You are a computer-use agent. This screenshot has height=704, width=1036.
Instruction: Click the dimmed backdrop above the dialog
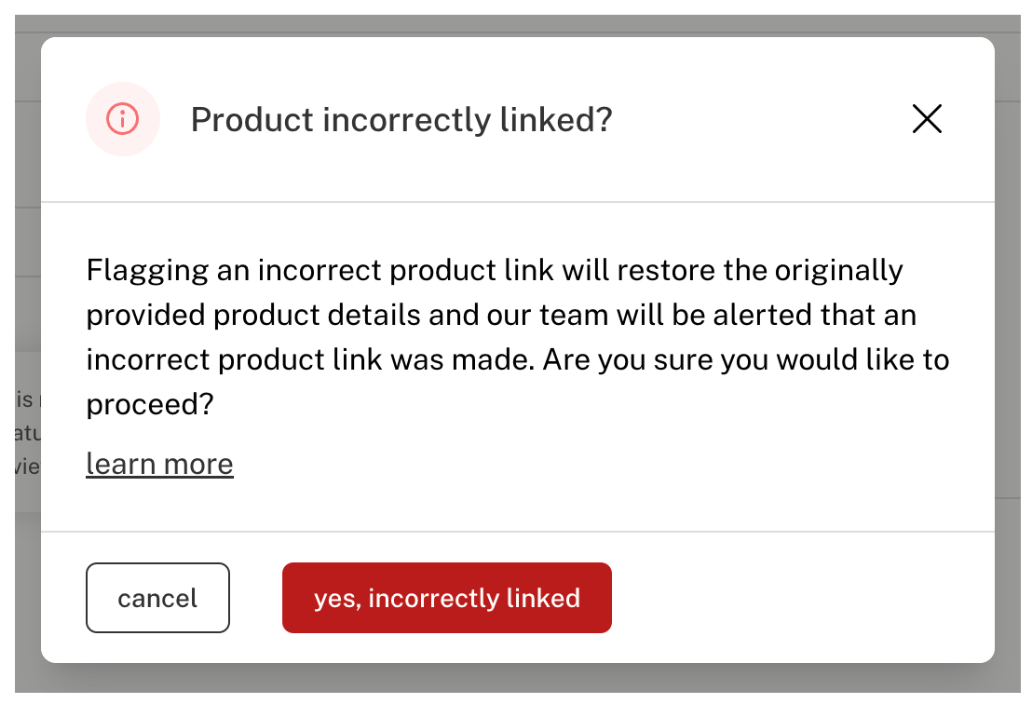(517, 25)
